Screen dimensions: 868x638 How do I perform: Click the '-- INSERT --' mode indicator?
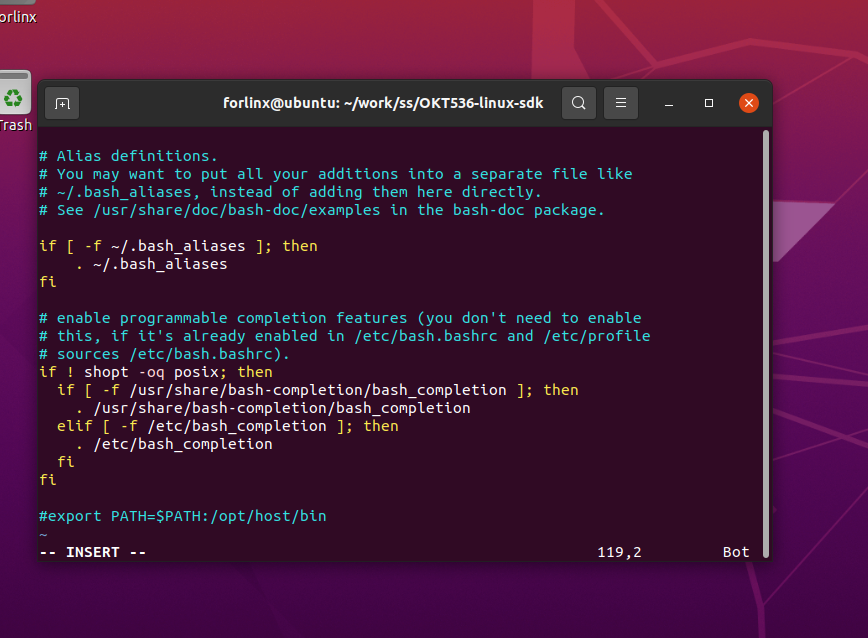[x=92, y=552]
